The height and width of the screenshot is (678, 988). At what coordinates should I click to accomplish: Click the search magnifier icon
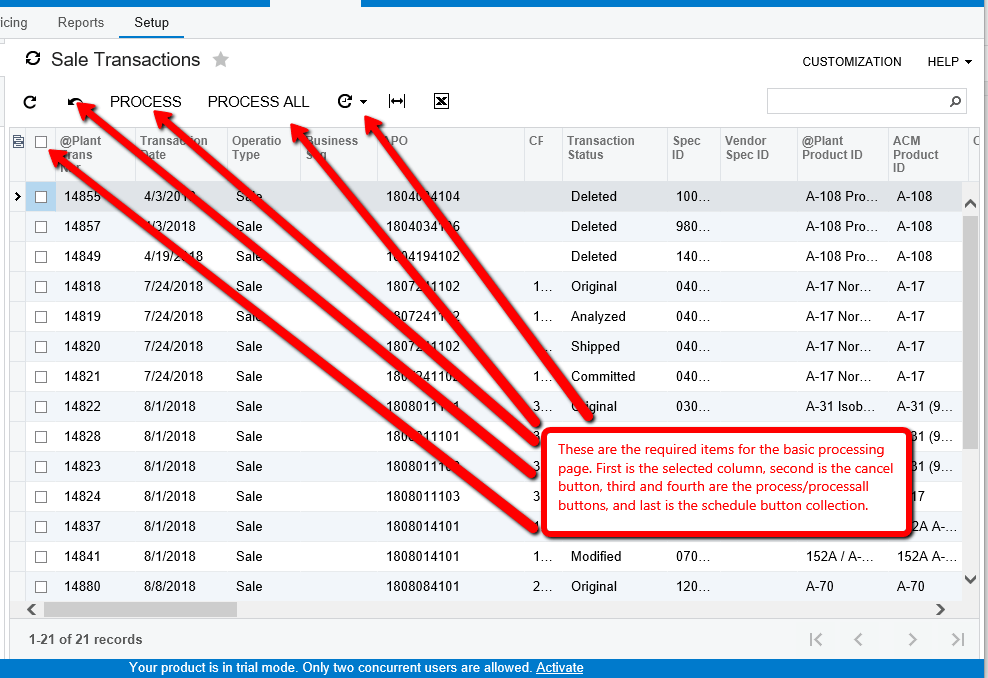click(956, 101)
